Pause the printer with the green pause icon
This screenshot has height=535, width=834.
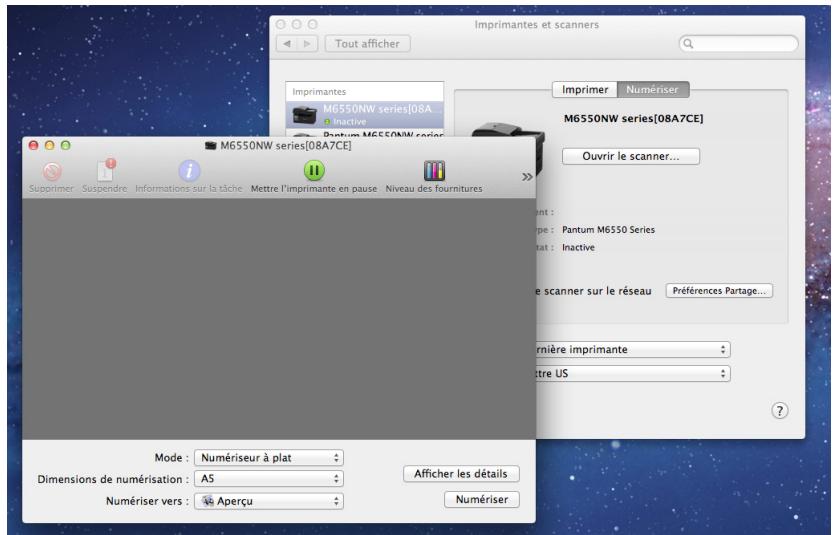315,172
